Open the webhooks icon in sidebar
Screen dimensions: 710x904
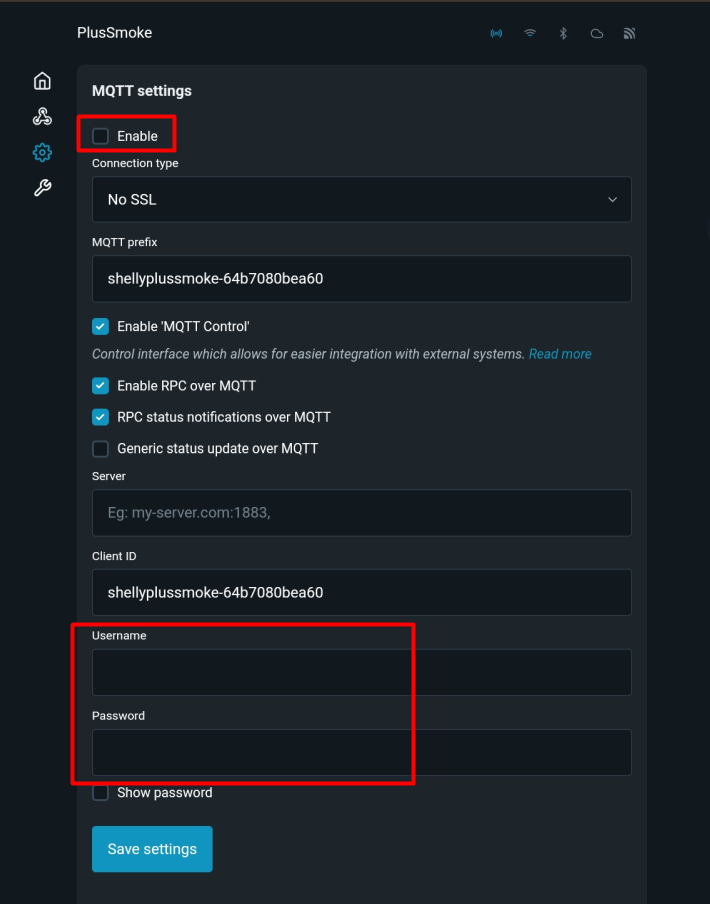click(42, 117)
